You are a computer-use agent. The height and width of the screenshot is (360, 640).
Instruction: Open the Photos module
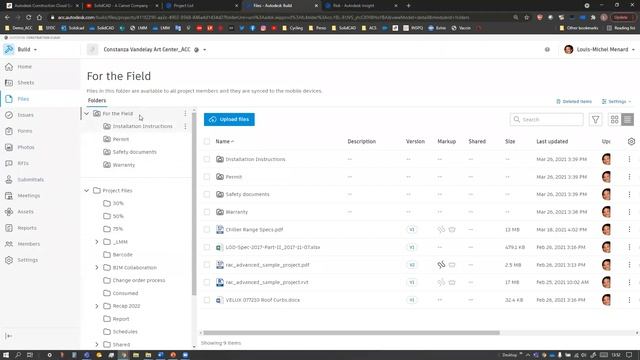pos(26,147)
